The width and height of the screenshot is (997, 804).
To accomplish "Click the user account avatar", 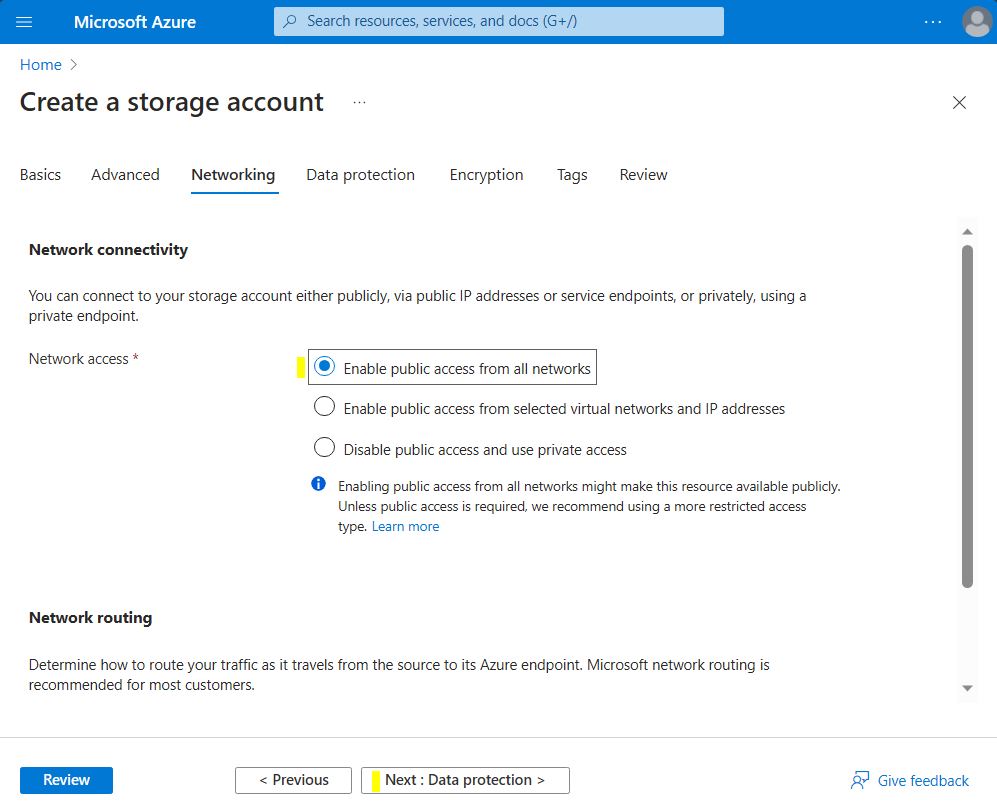I will (976, 21).
